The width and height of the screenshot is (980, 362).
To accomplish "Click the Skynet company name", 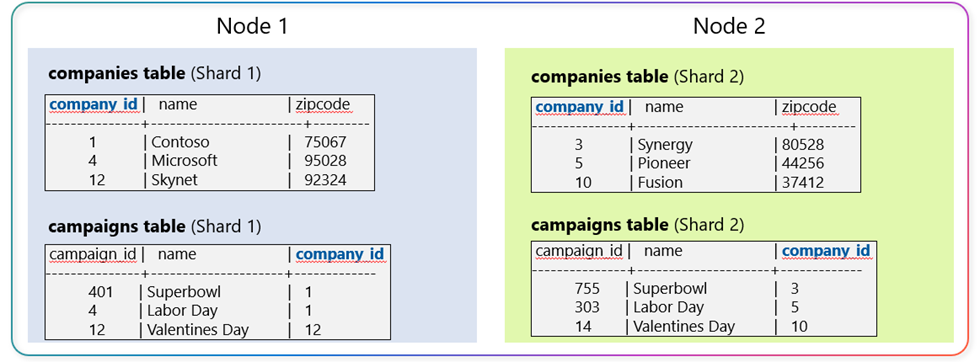I will (174, 180).
